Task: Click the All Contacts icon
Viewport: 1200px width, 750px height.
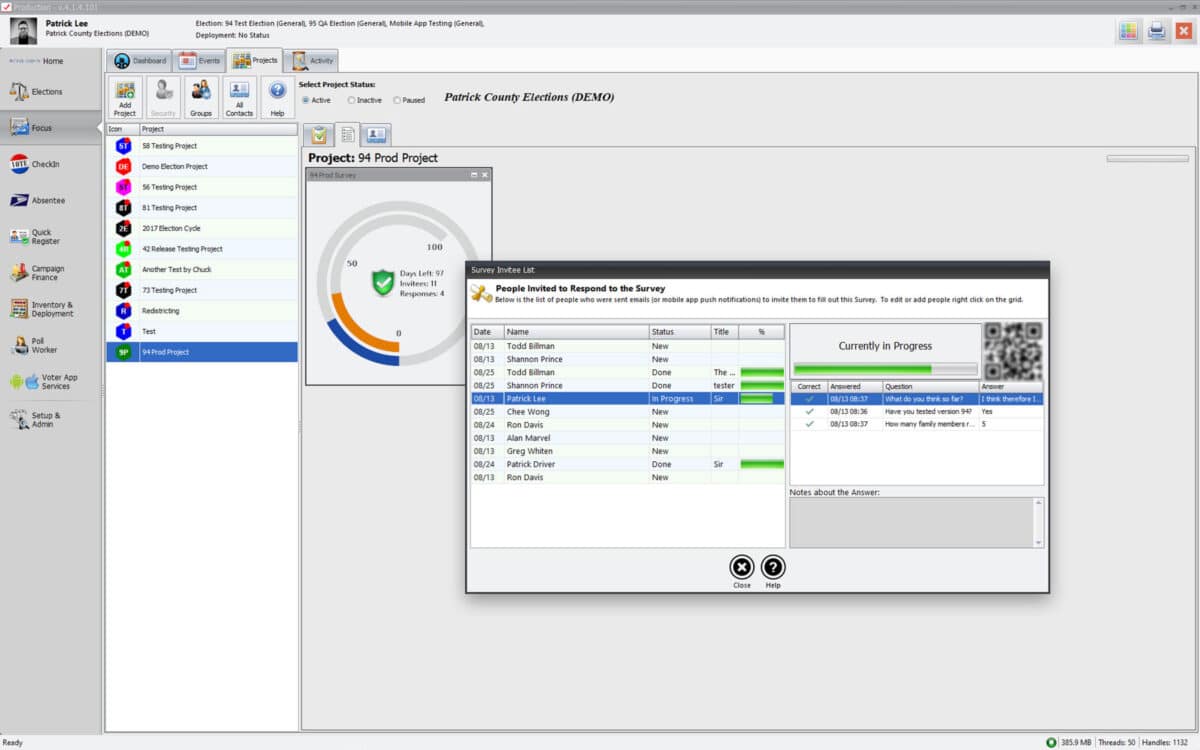Action: [239, 97]
